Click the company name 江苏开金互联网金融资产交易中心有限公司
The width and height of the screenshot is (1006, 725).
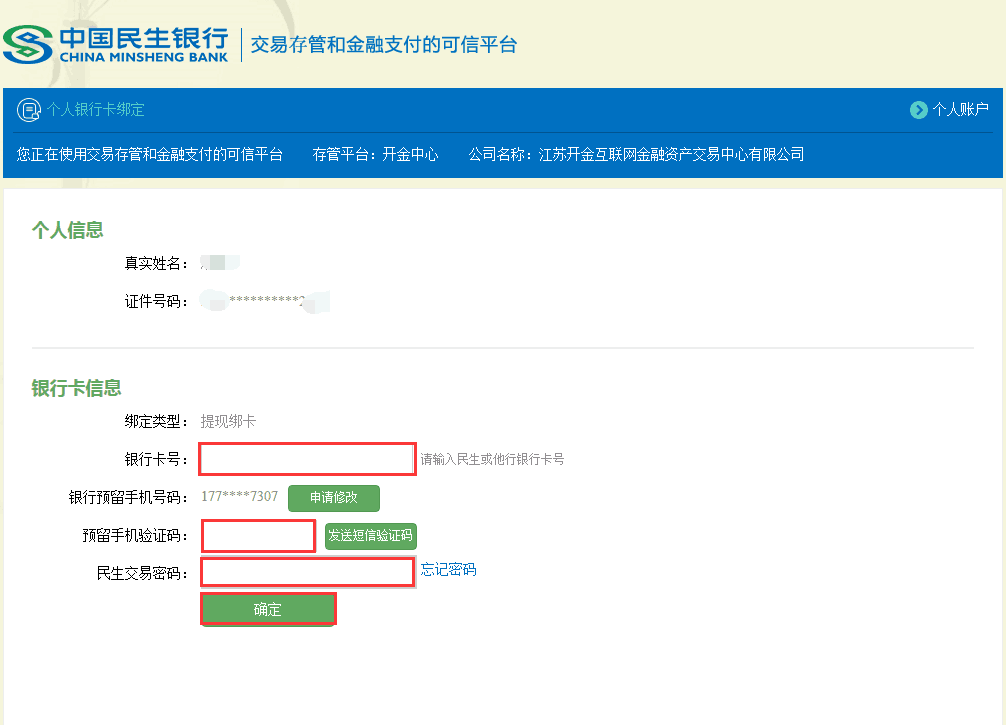(x=671, y=155)
